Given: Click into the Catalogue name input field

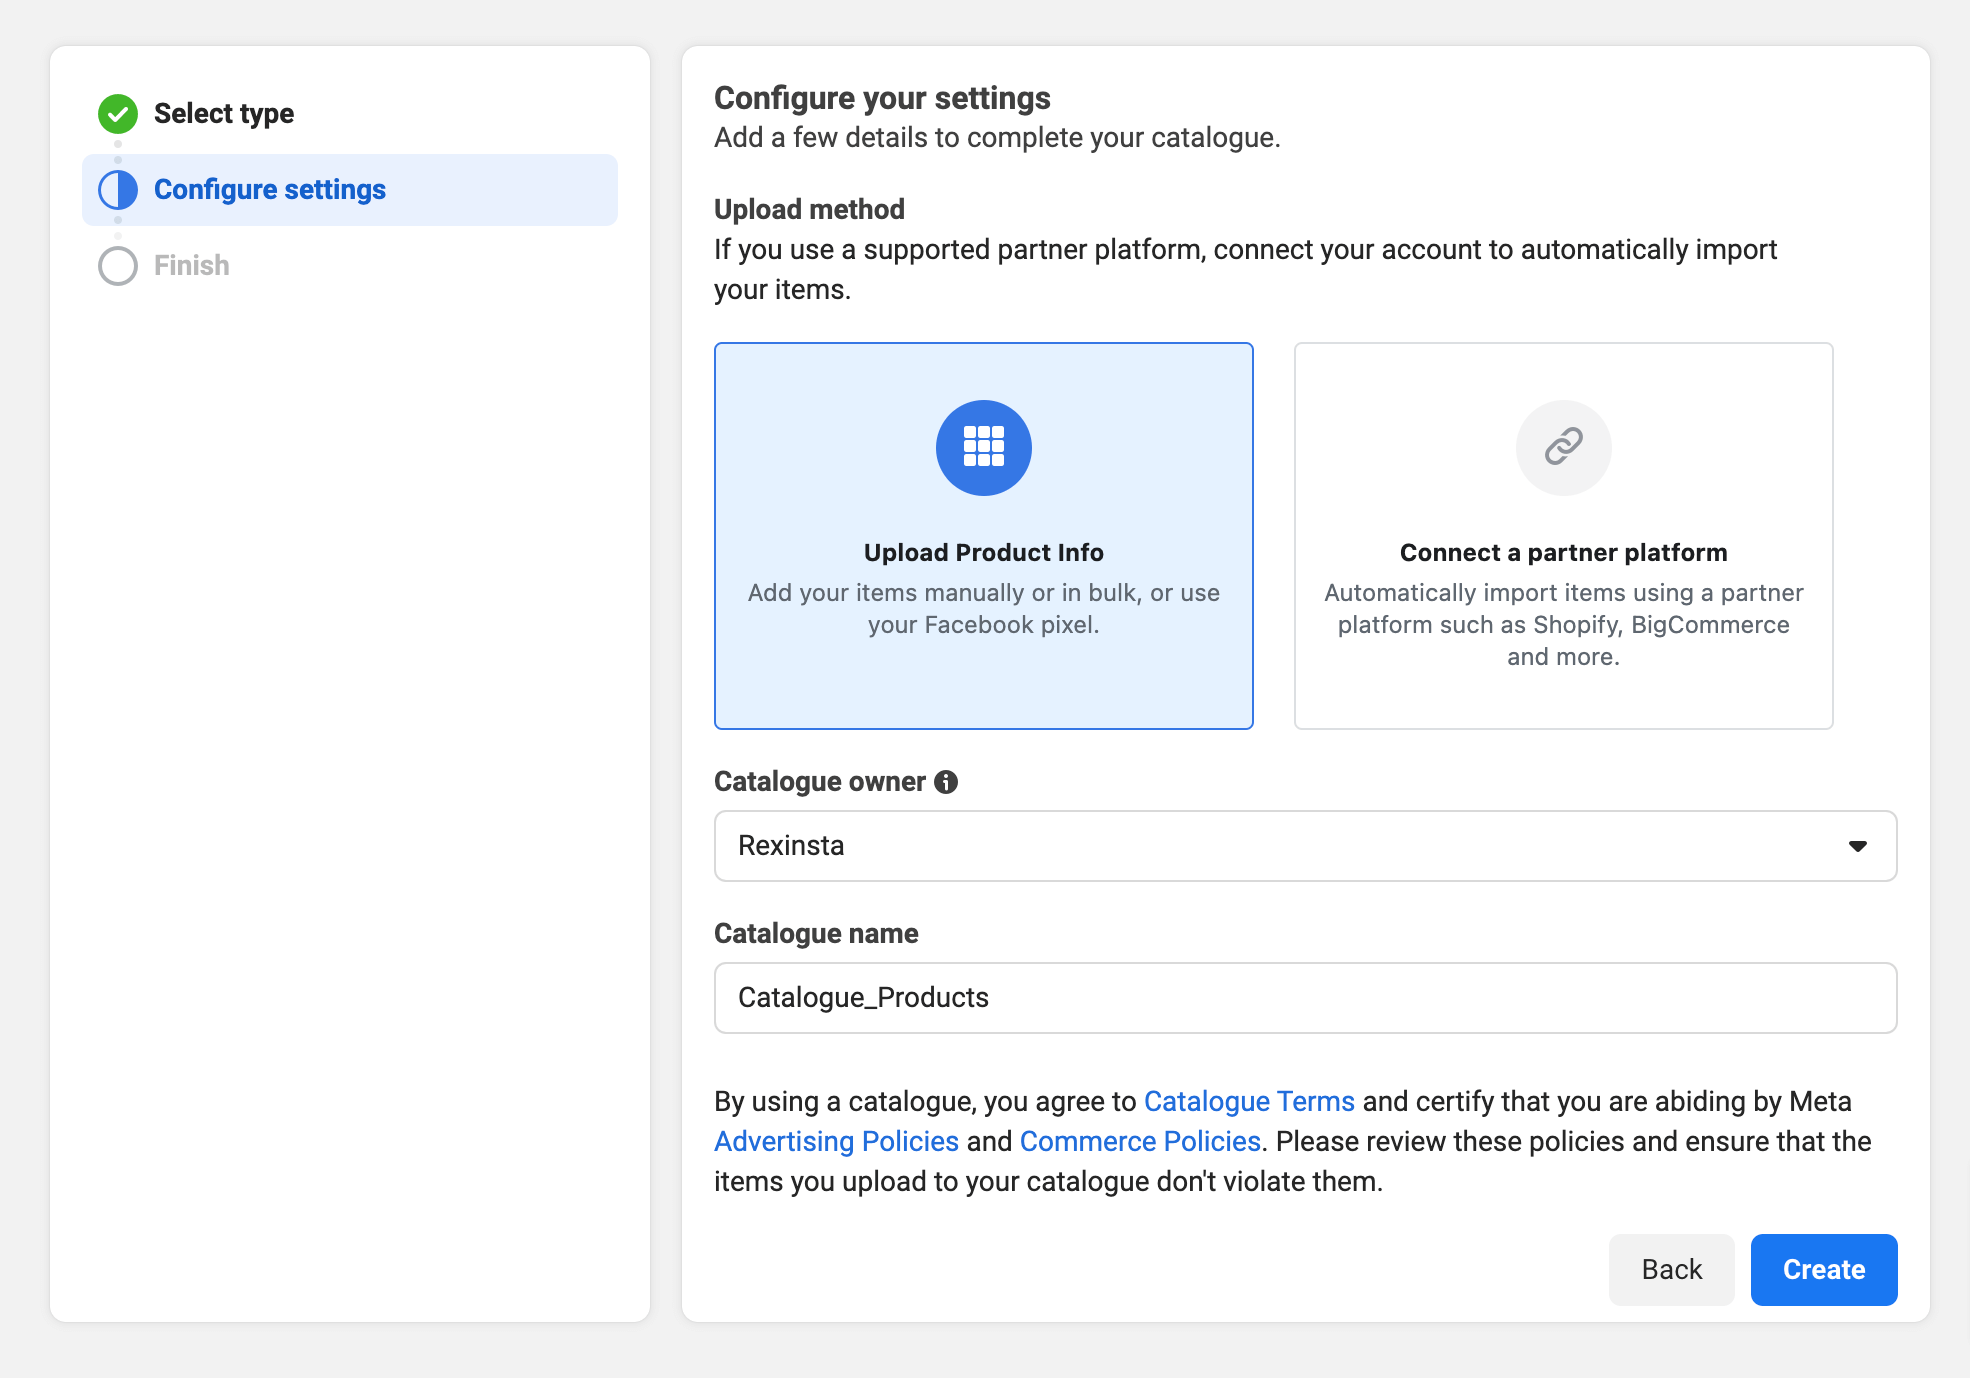Looking at the screenshot, I should click(1304, 998).
